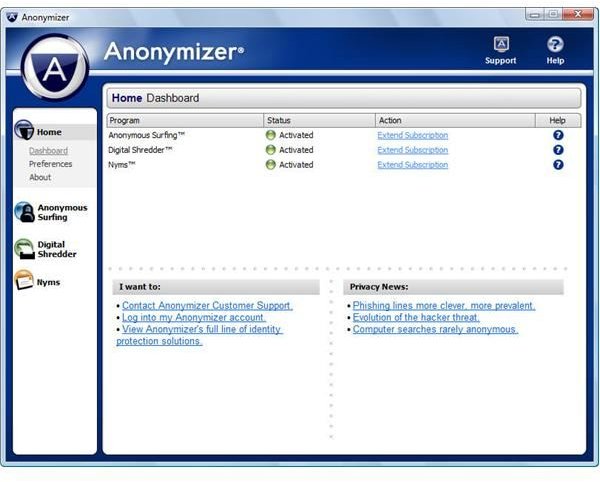Screen dimensions: 600x482
Task: Sort by the Action column header
Action: coord(455,120)
